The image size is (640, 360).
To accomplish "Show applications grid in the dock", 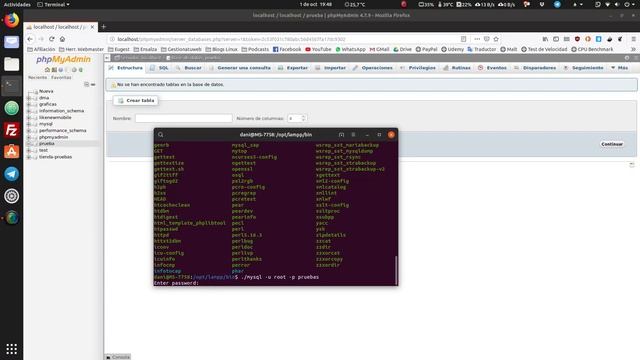I will (x=11, y=349).
